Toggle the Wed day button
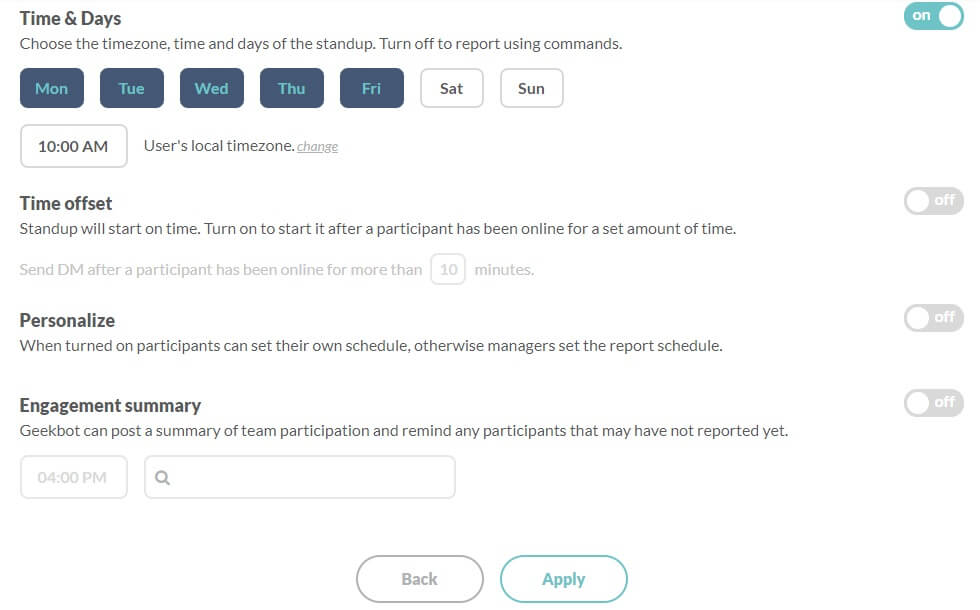 (x=212, y=88)
